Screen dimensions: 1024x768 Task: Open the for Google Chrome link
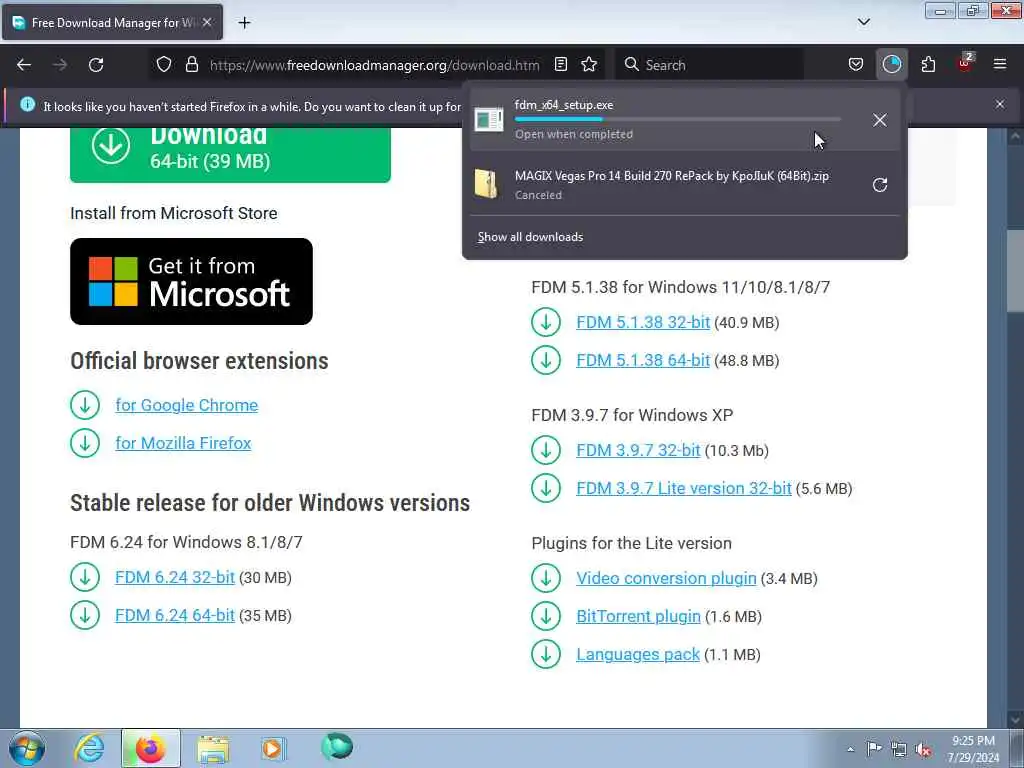(x=187, y=405)
